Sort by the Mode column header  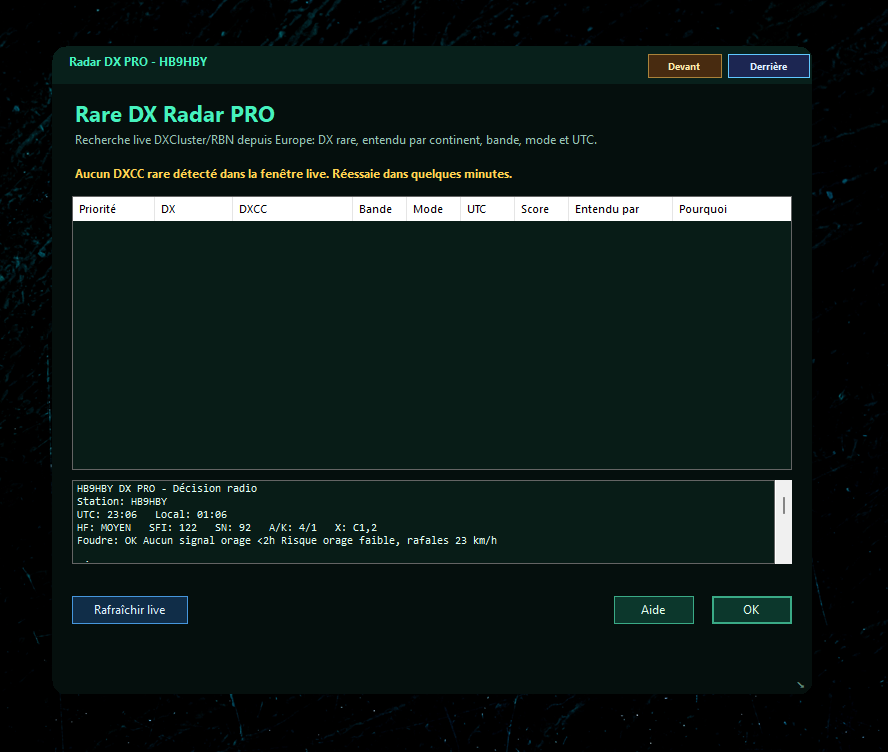(433, 209)
